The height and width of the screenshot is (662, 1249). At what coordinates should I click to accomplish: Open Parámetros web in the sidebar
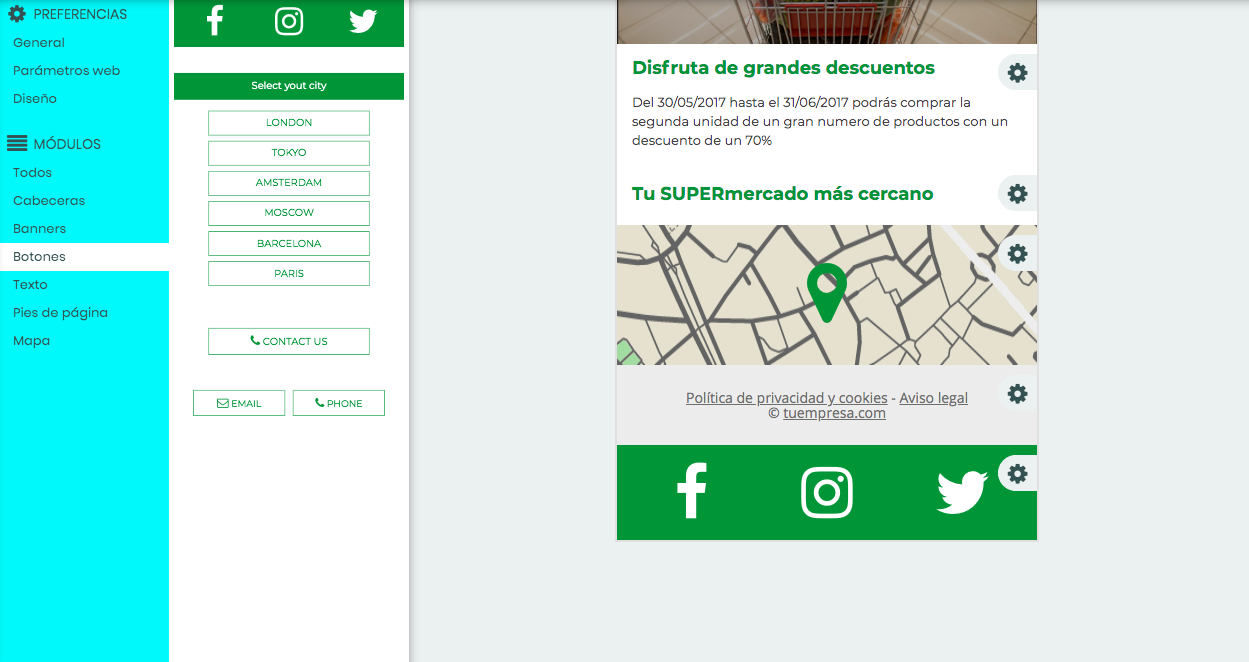[67, 71]
